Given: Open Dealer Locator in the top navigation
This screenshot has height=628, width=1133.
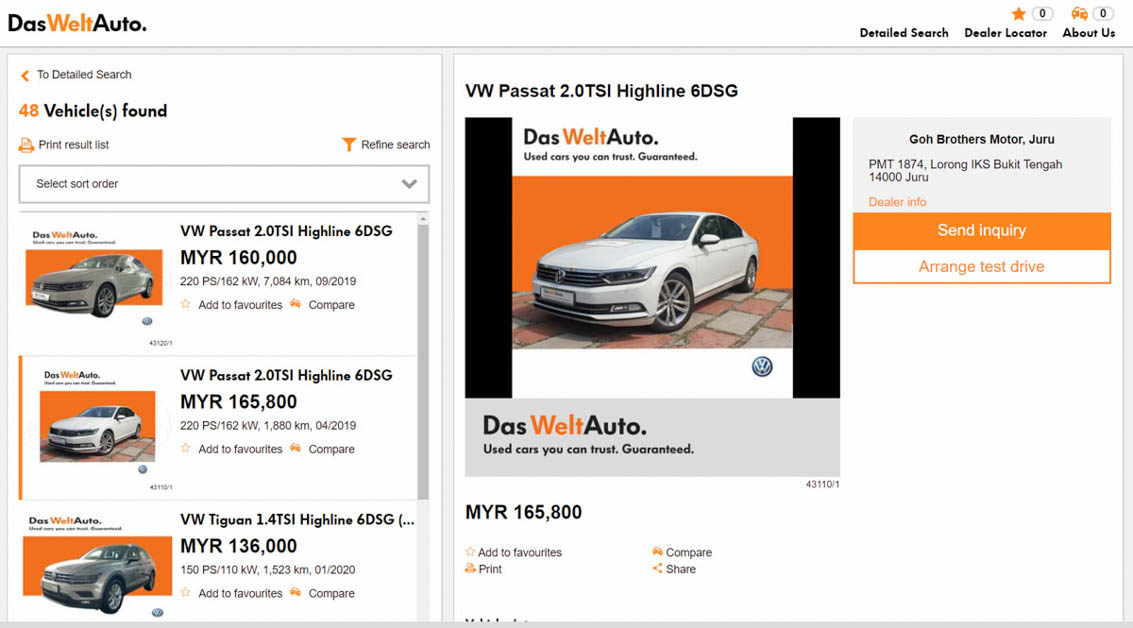Looking at the screenshot, I should 1005,33.
